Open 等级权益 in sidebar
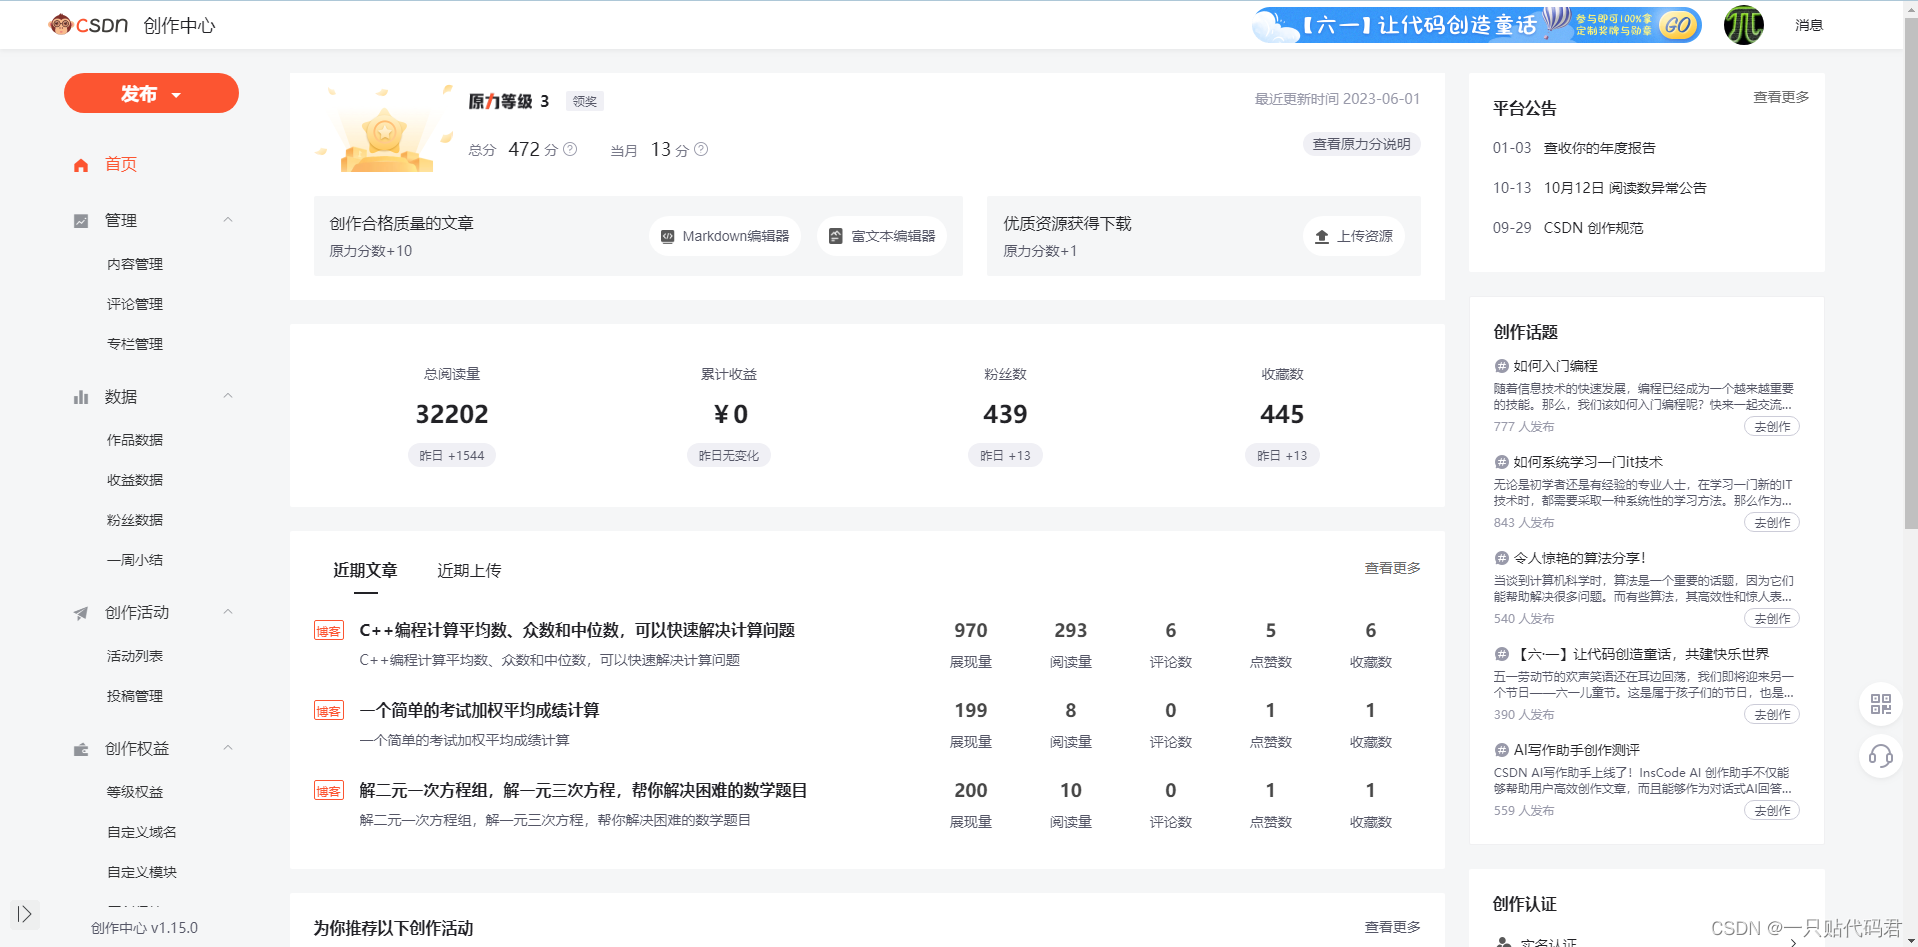Image resolution: width=1918 pixels, height=947 pixels. 135,792
